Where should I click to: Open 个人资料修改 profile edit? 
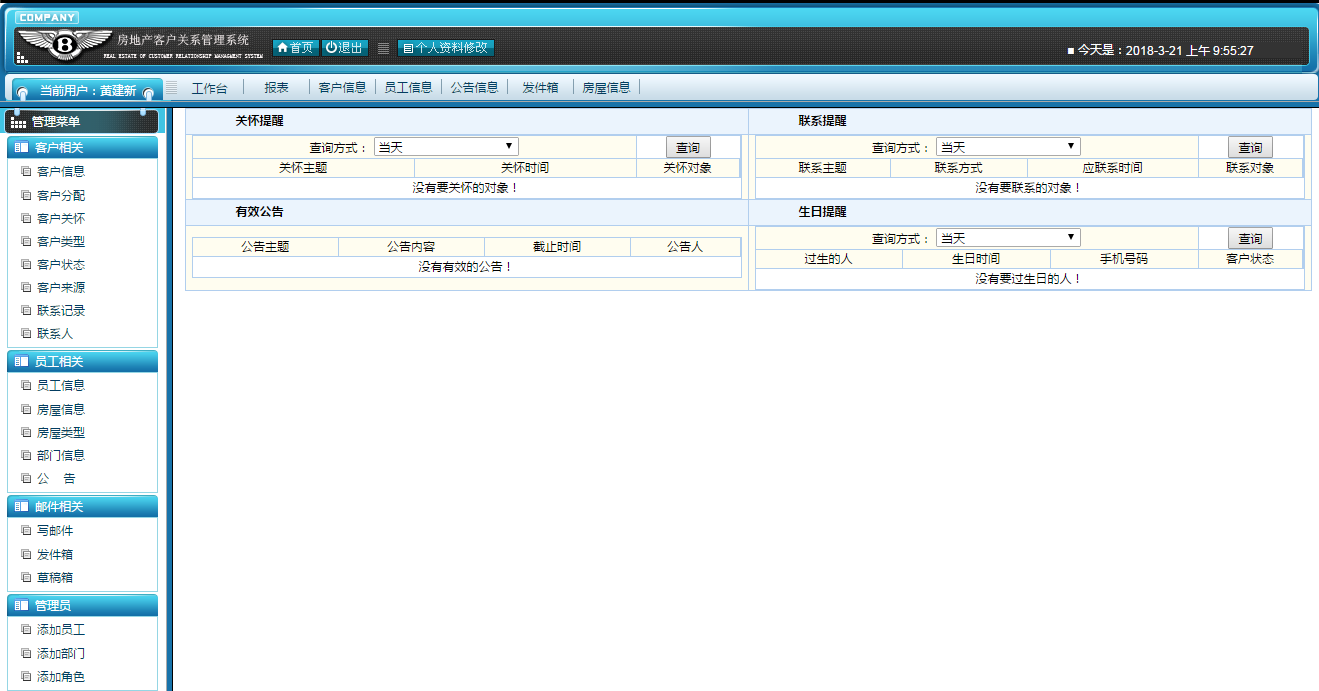(446, 48)
